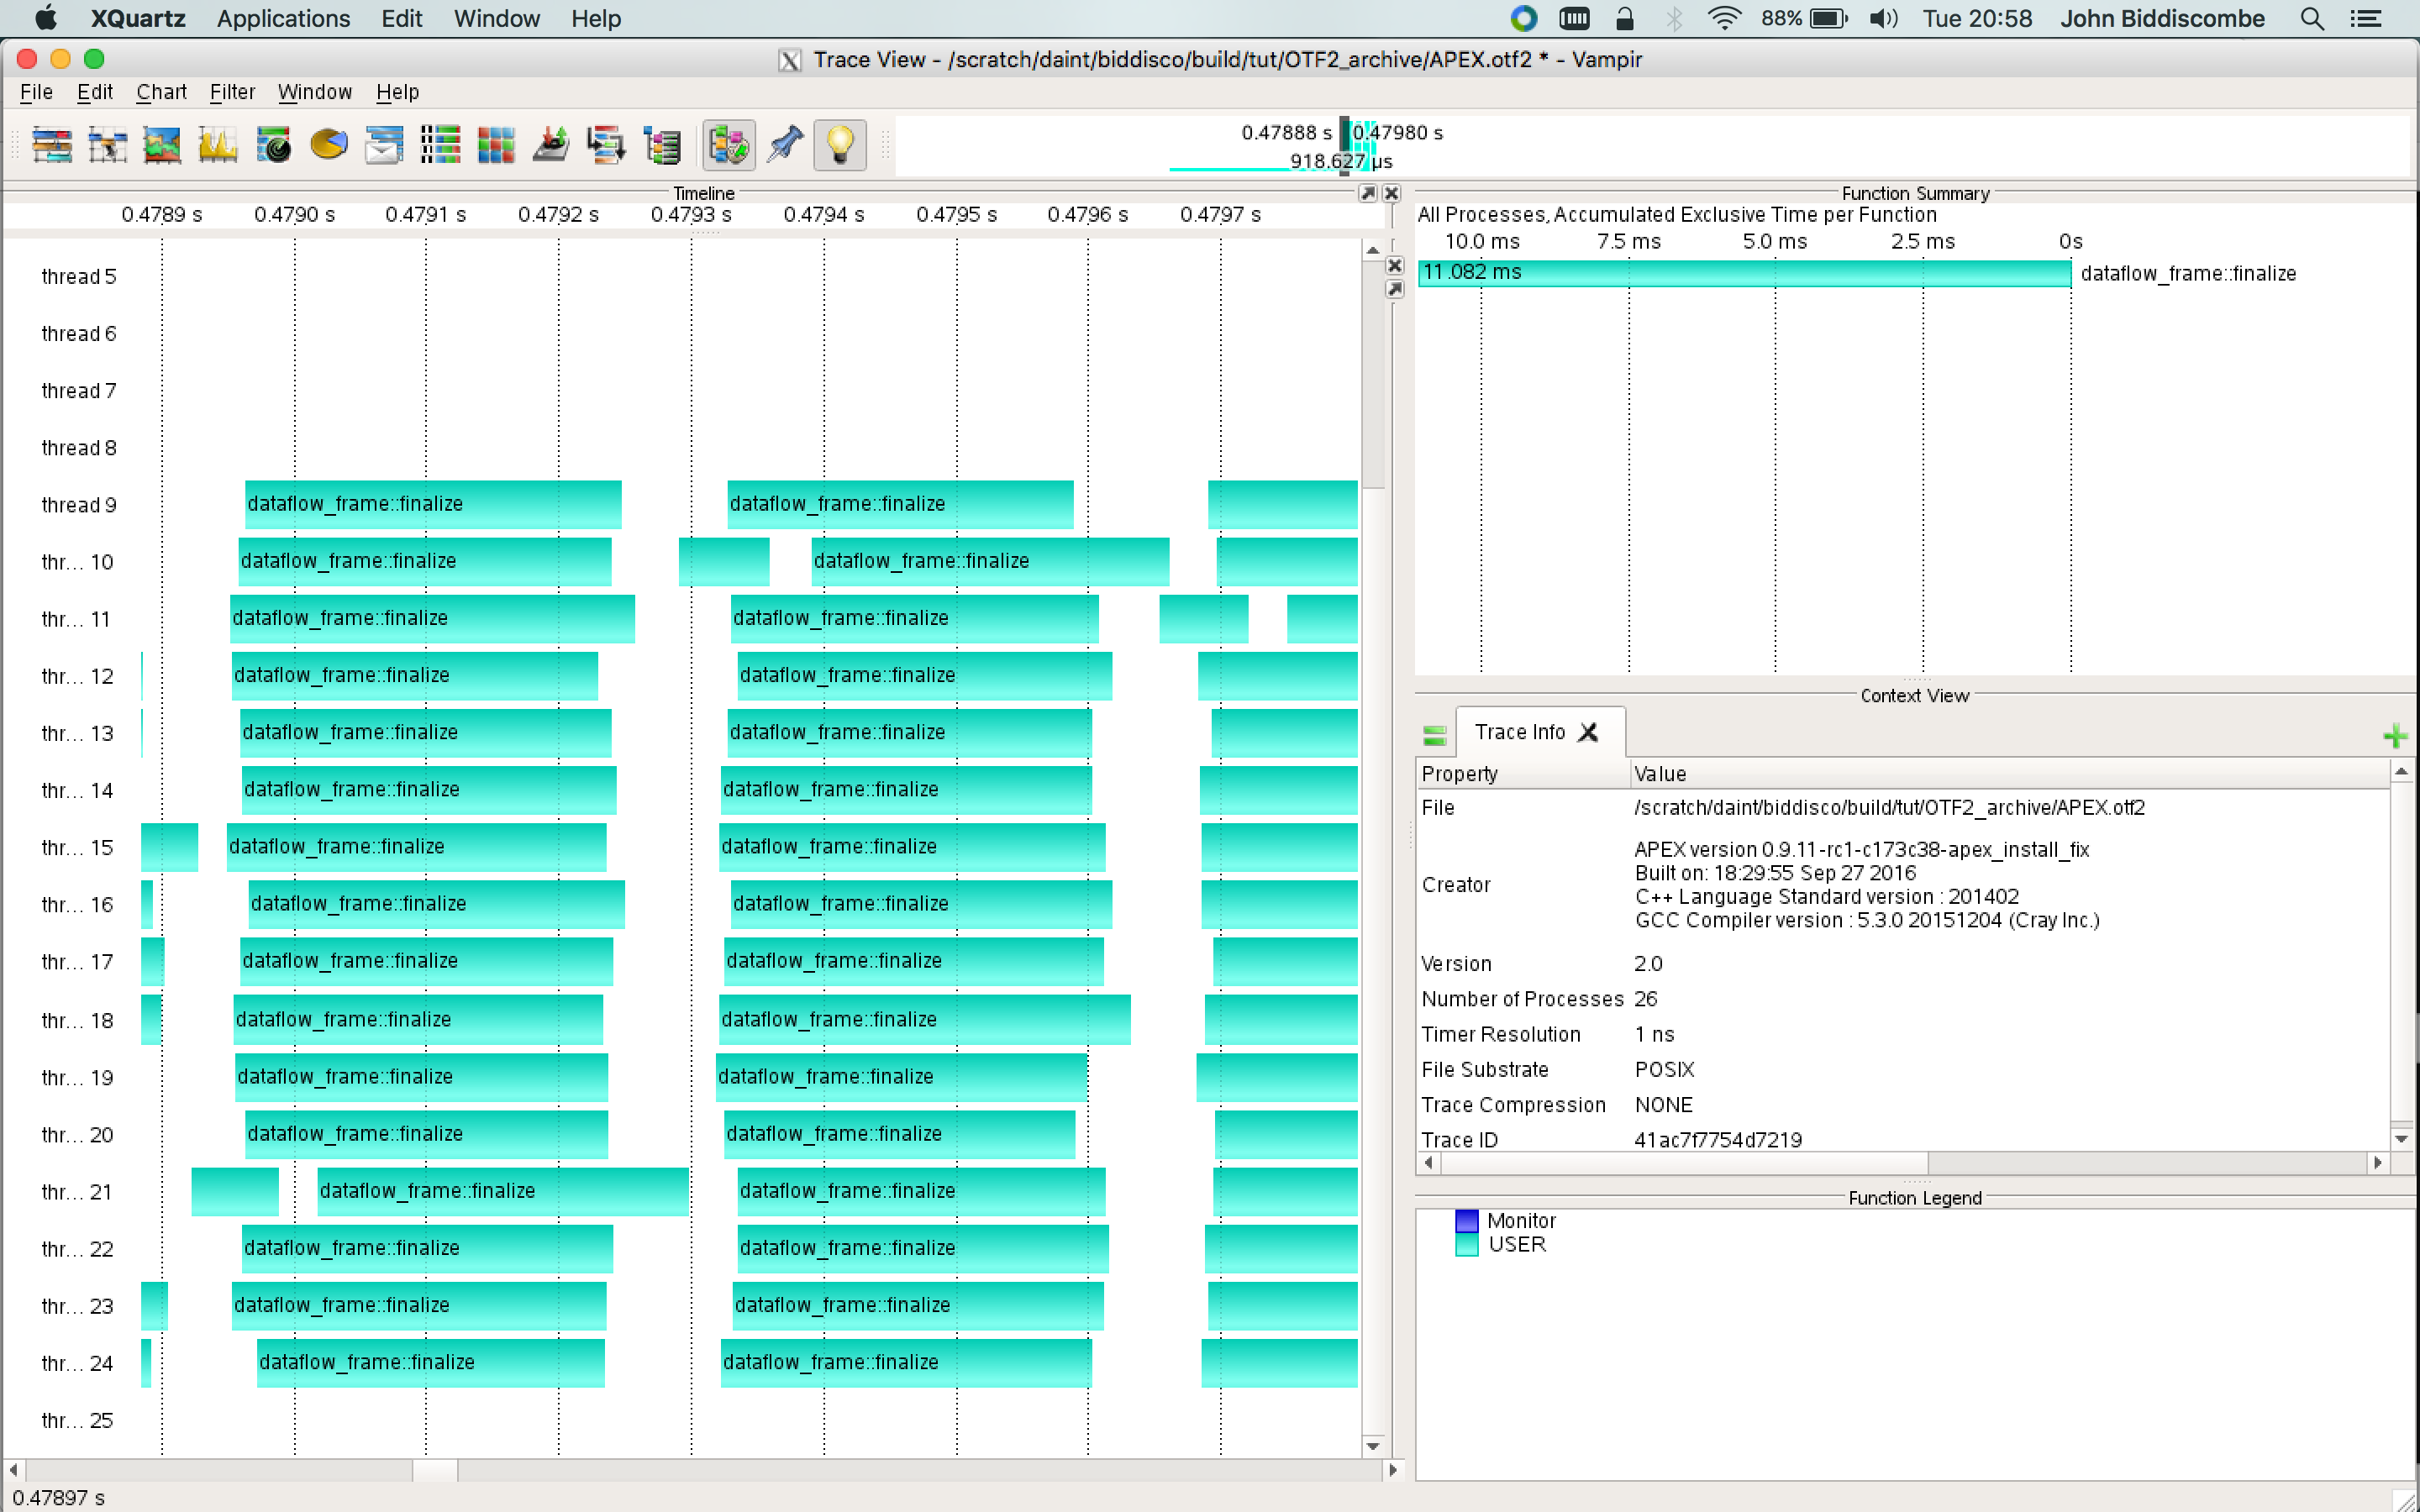The width and height of the screenshot is (2420, 1512).
Task: Click timeline horizontal scroll left arrow
Action: pyautogui.click(x=13, y=1470)
